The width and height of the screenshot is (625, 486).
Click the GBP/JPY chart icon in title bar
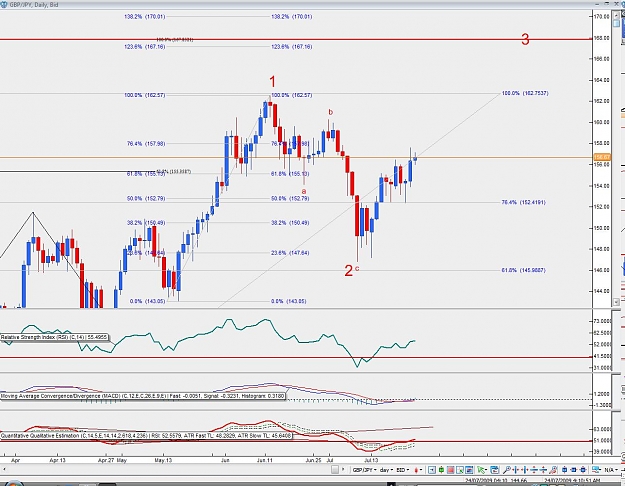(x=4, y=4)
